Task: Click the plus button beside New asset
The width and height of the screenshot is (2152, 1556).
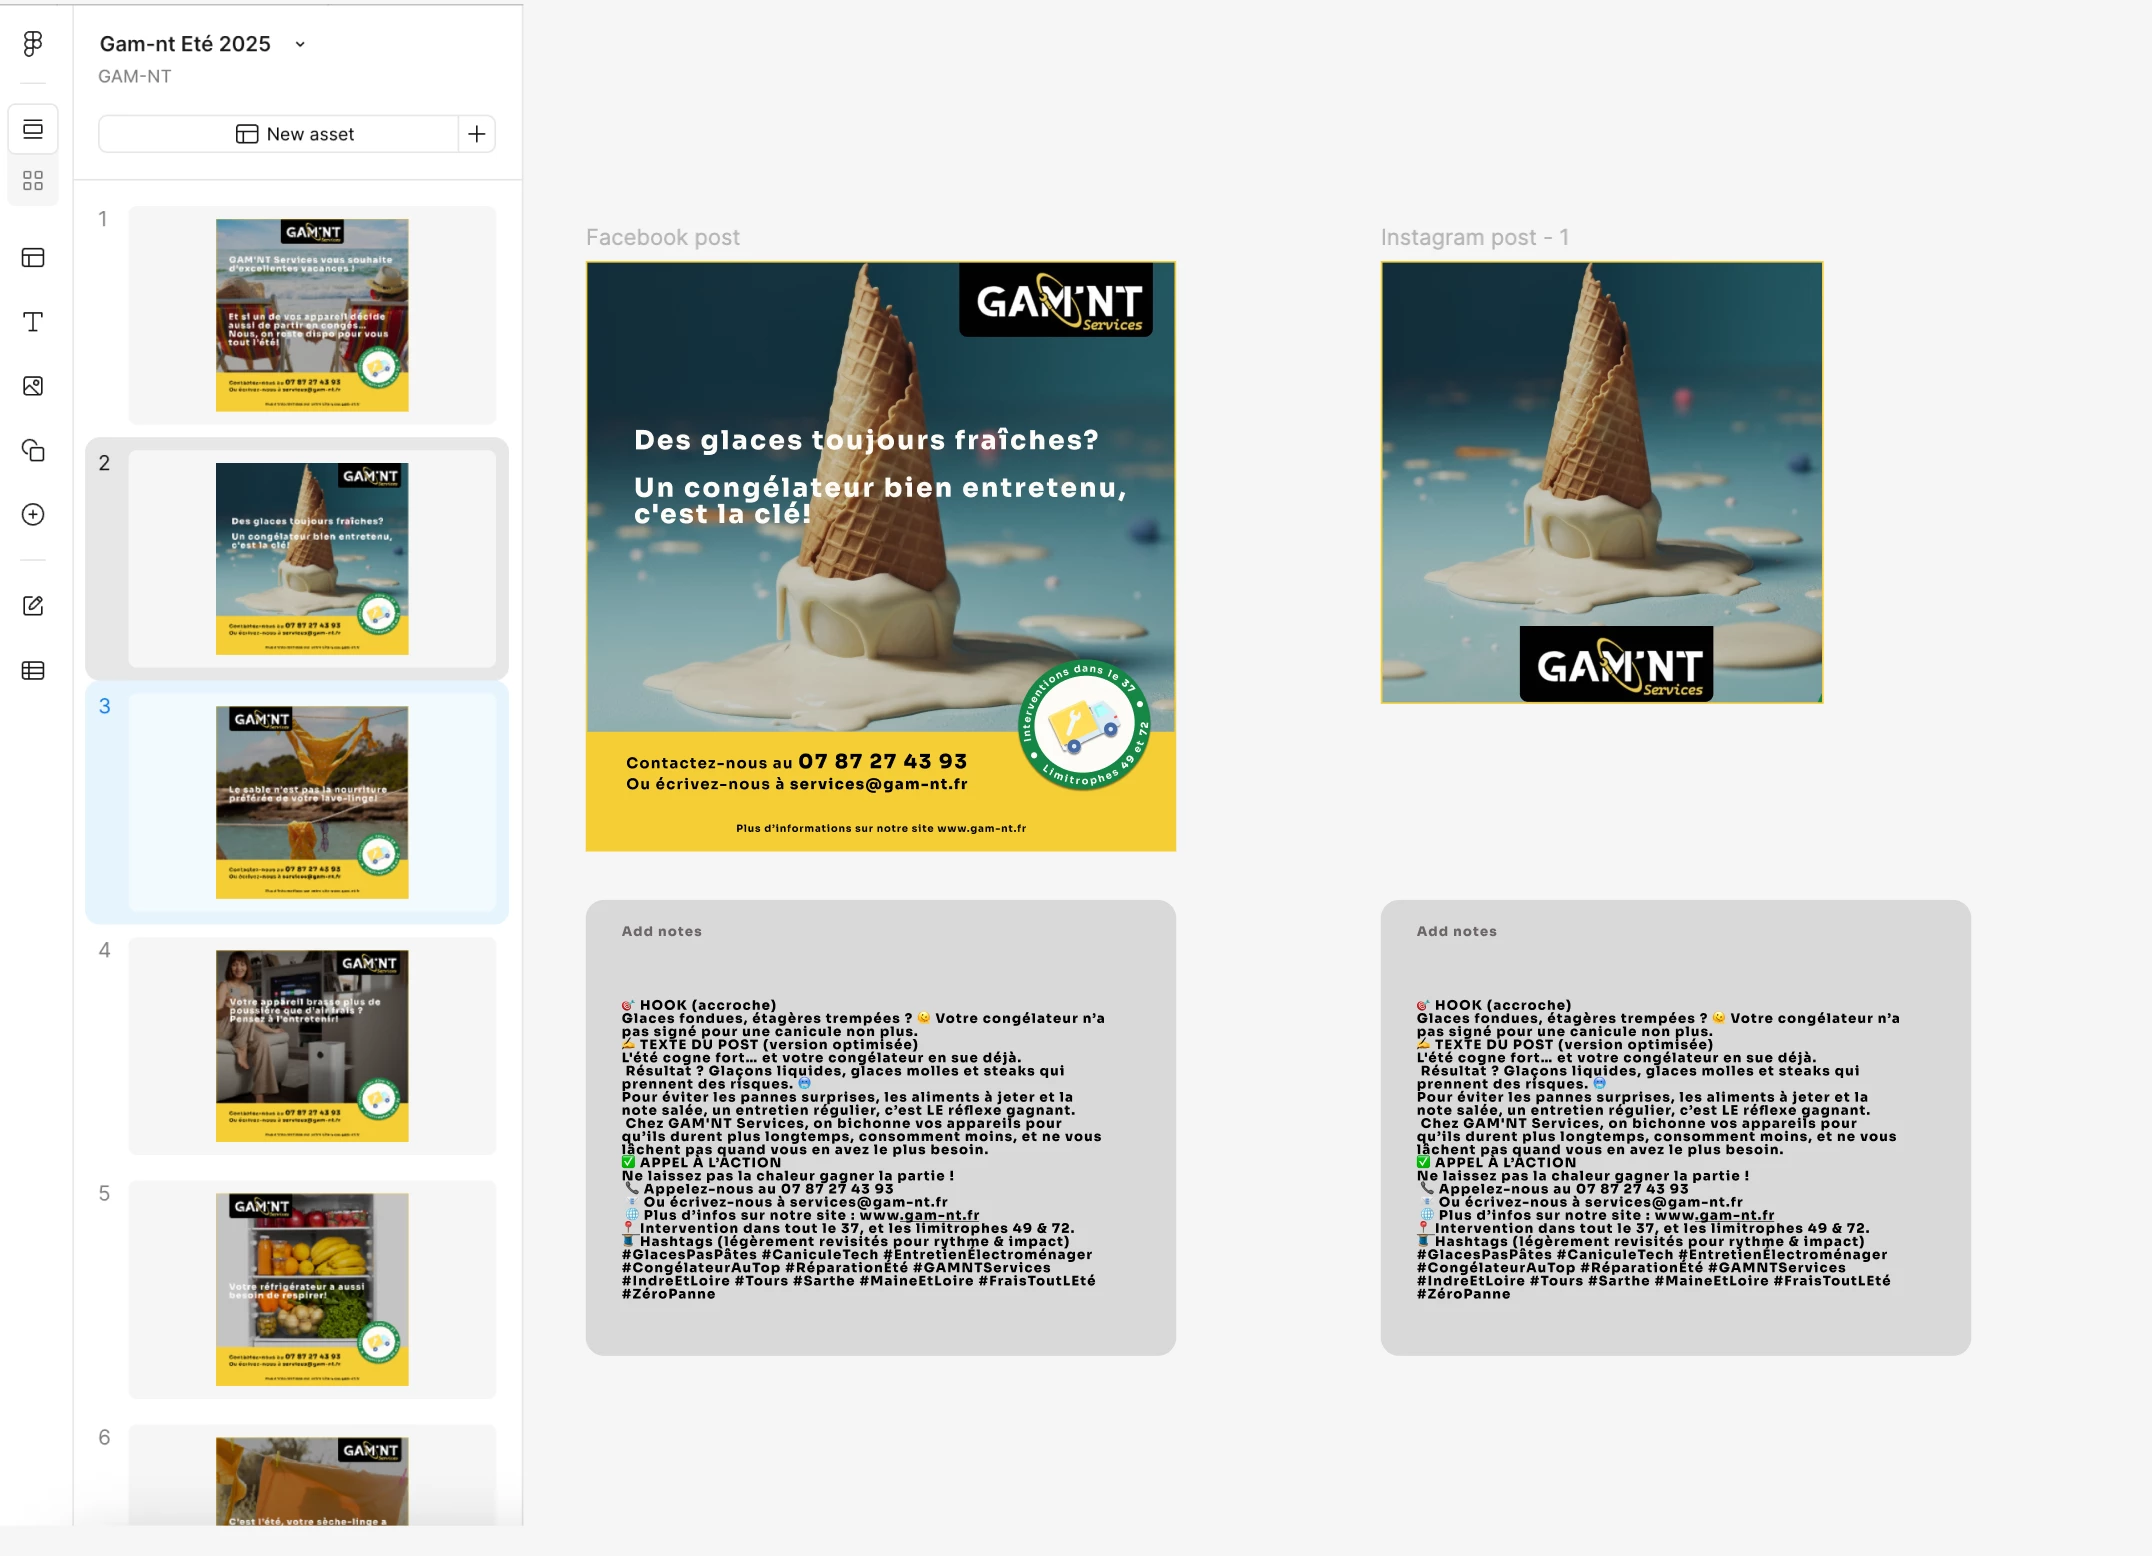Action: pos(477,134)
